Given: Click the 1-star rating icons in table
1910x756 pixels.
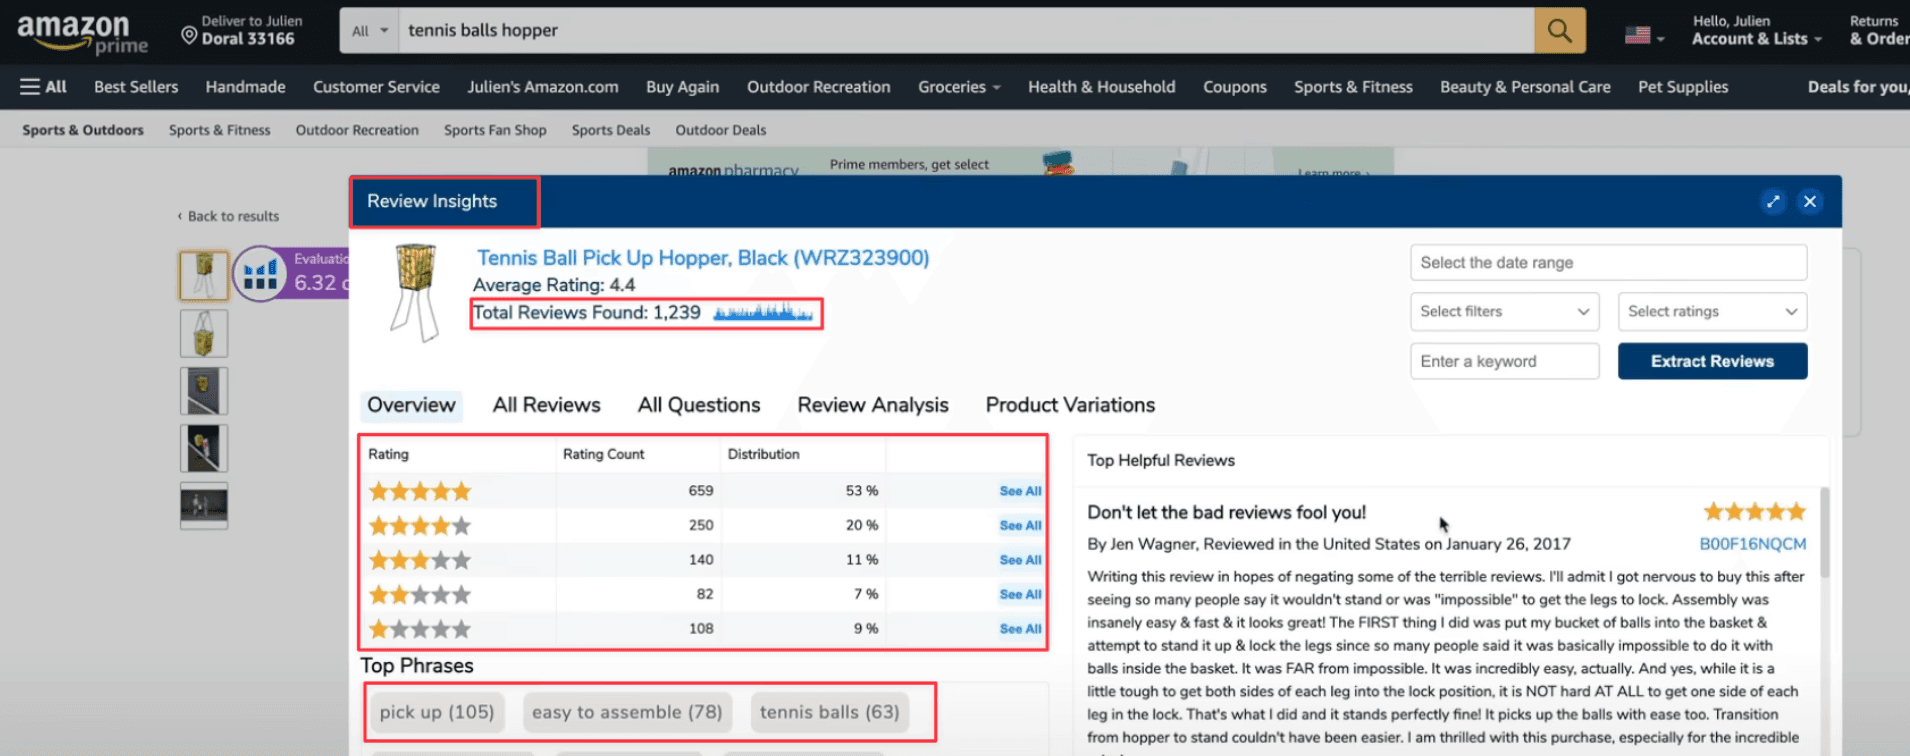Looking at the screenshot, I should coord(420,629).
